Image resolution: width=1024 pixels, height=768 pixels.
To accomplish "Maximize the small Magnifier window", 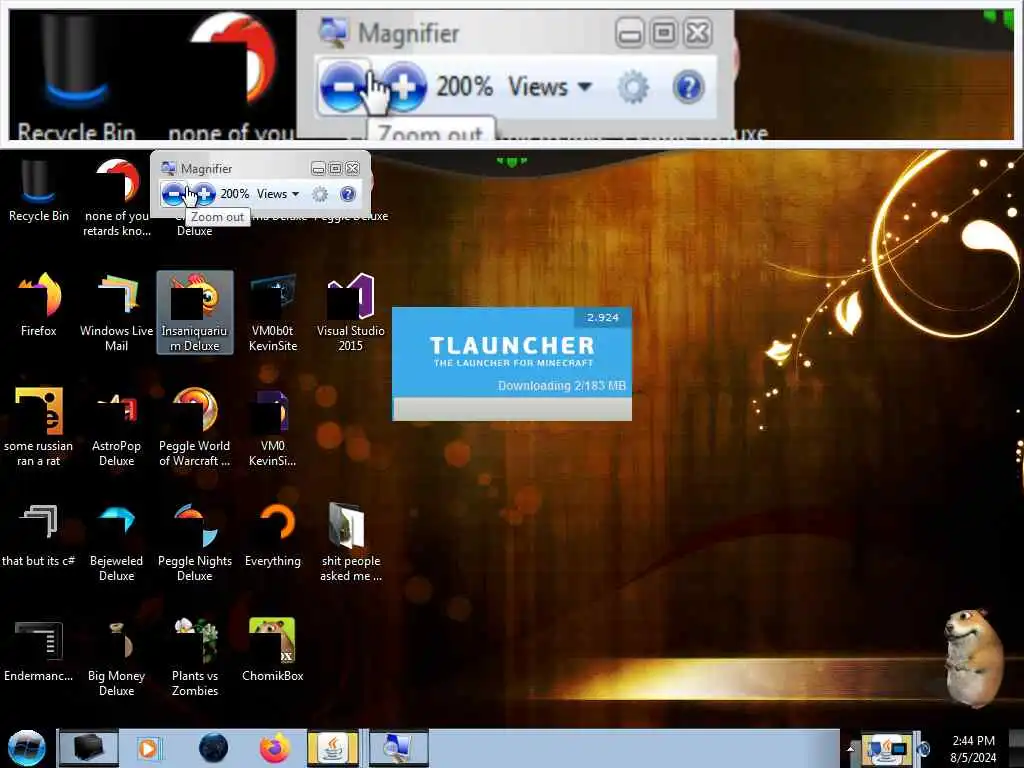I will 335,168.
